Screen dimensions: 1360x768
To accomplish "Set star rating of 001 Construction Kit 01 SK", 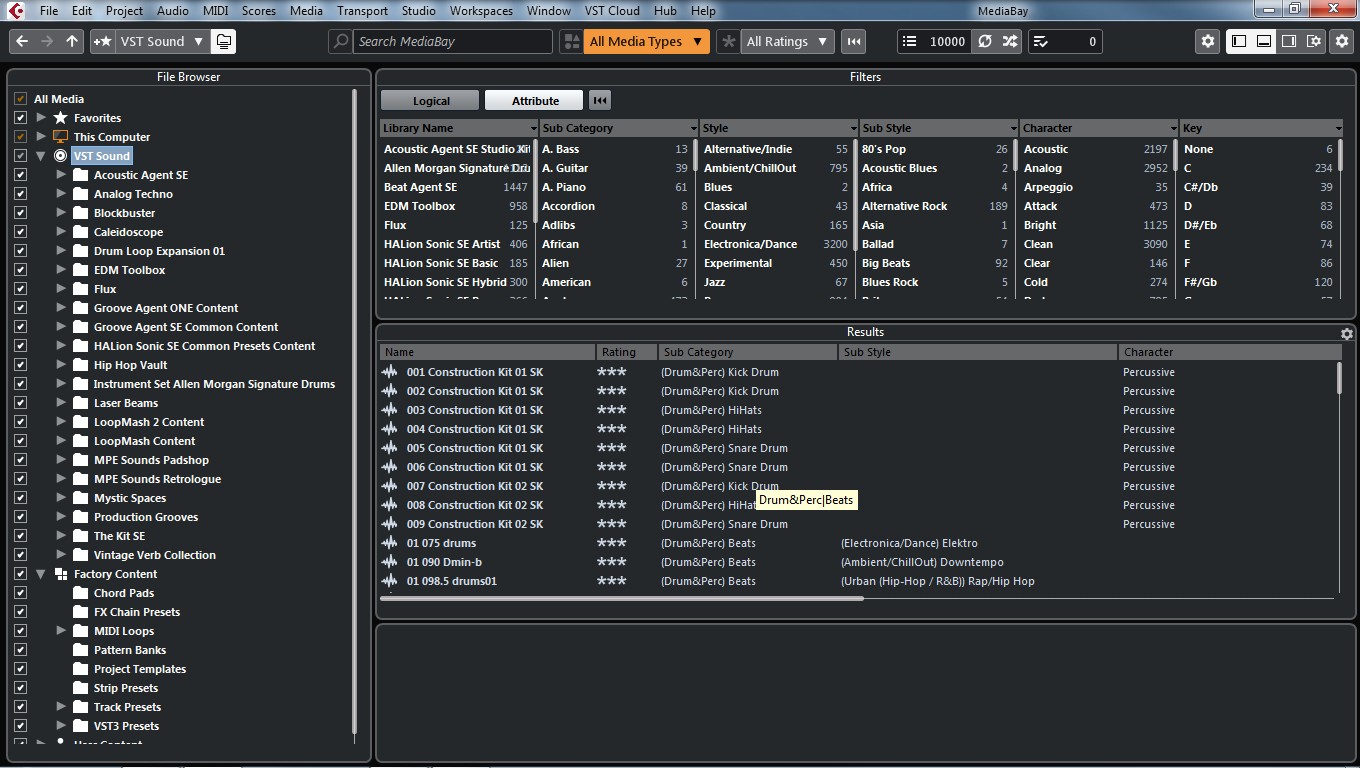I will point(611,372).
